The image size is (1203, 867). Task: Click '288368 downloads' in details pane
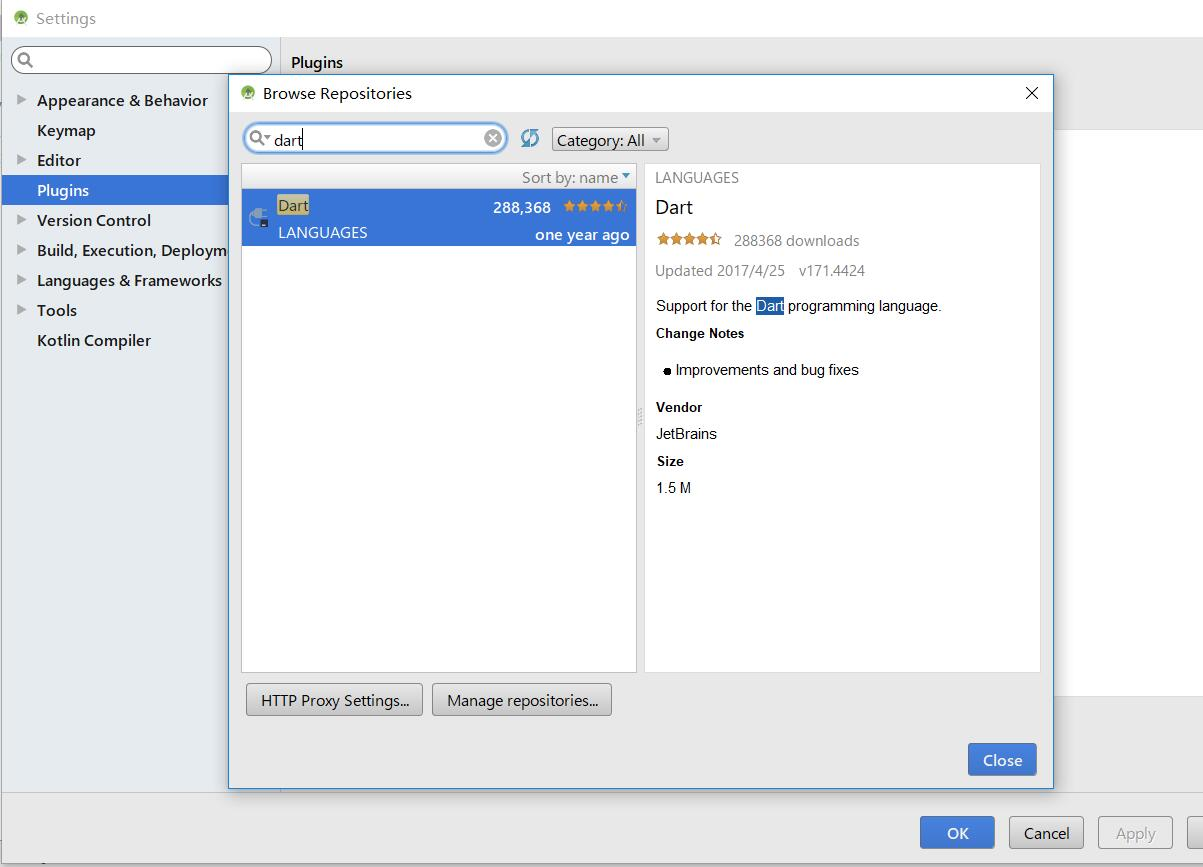tap(796, 240)
